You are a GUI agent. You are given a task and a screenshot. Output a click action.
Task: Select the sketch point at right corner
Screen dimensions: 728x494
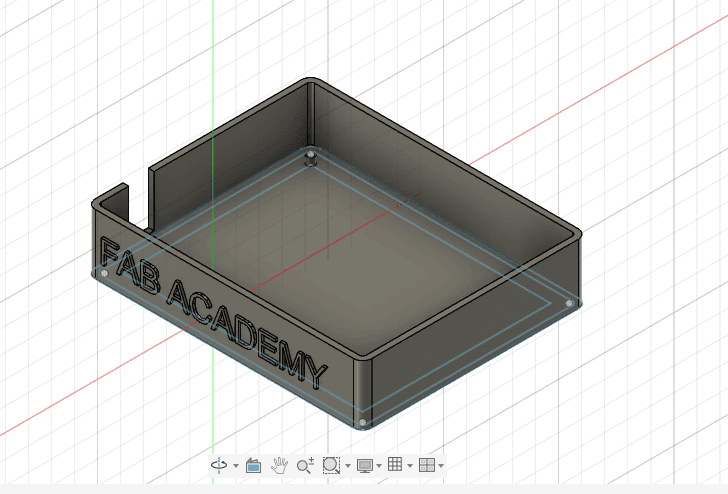[x=569, y=303]
